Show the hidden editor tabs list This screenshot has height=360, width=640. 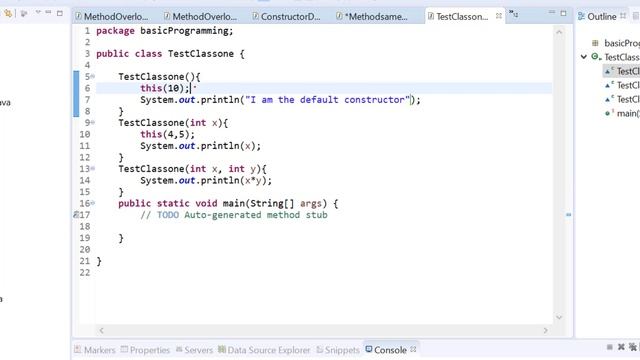[x=513, y=14]
